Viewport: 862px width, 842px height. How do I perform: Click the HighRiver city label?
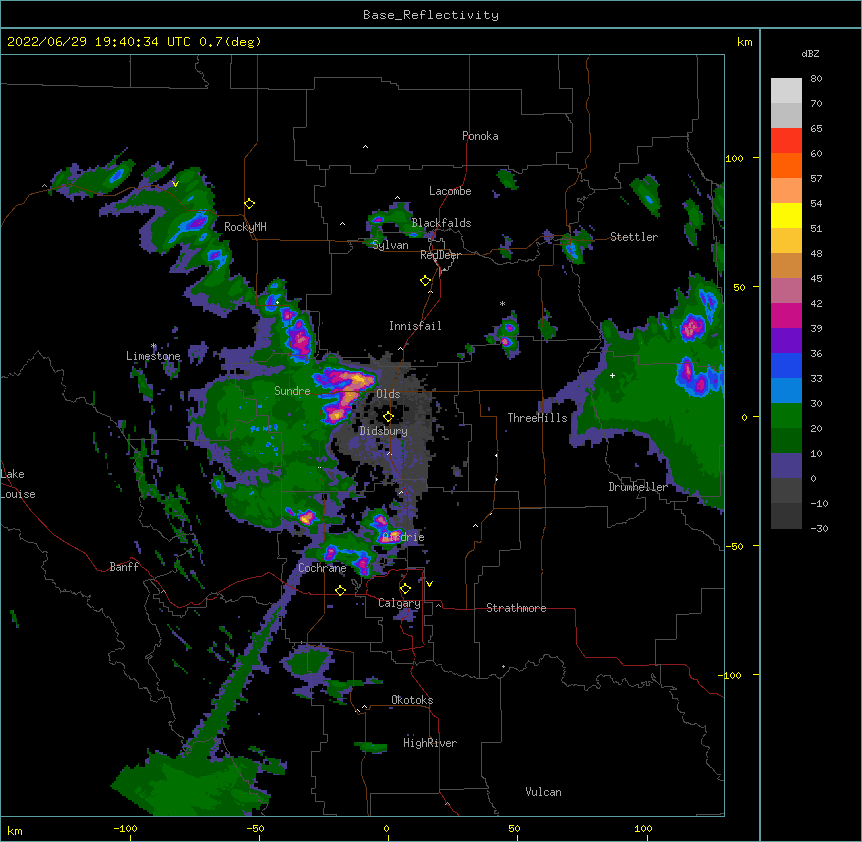pos(430,743)
